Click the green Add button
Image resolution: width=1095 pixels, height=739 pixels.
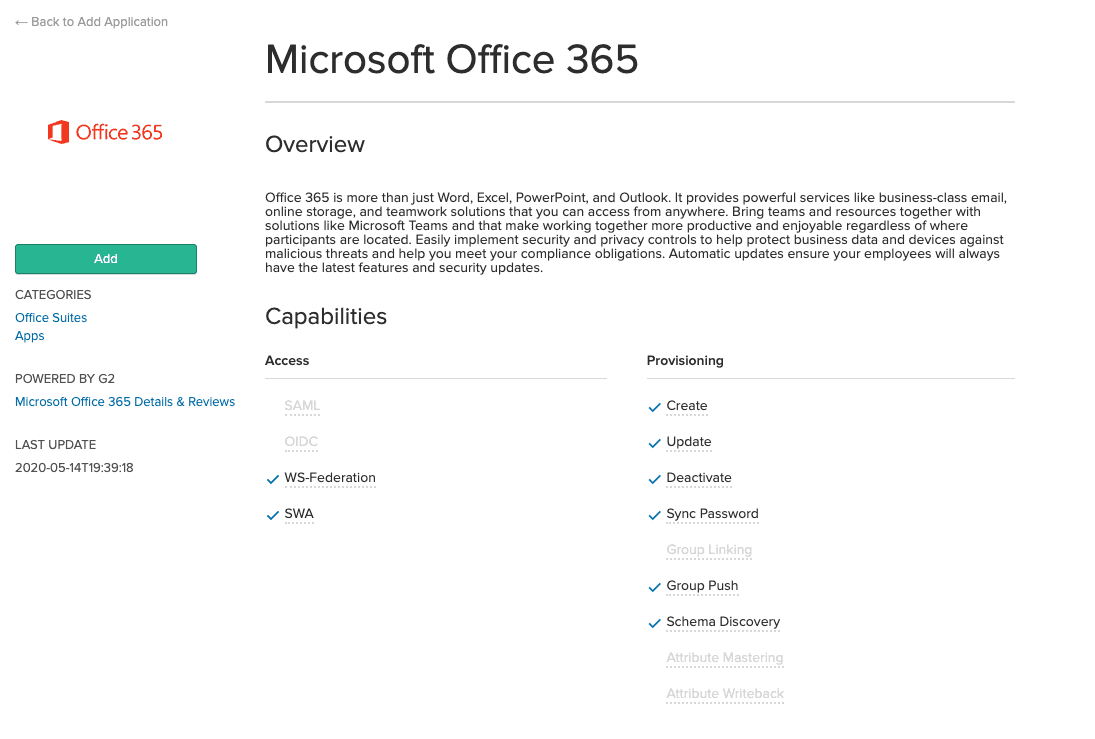coord(105,259)
